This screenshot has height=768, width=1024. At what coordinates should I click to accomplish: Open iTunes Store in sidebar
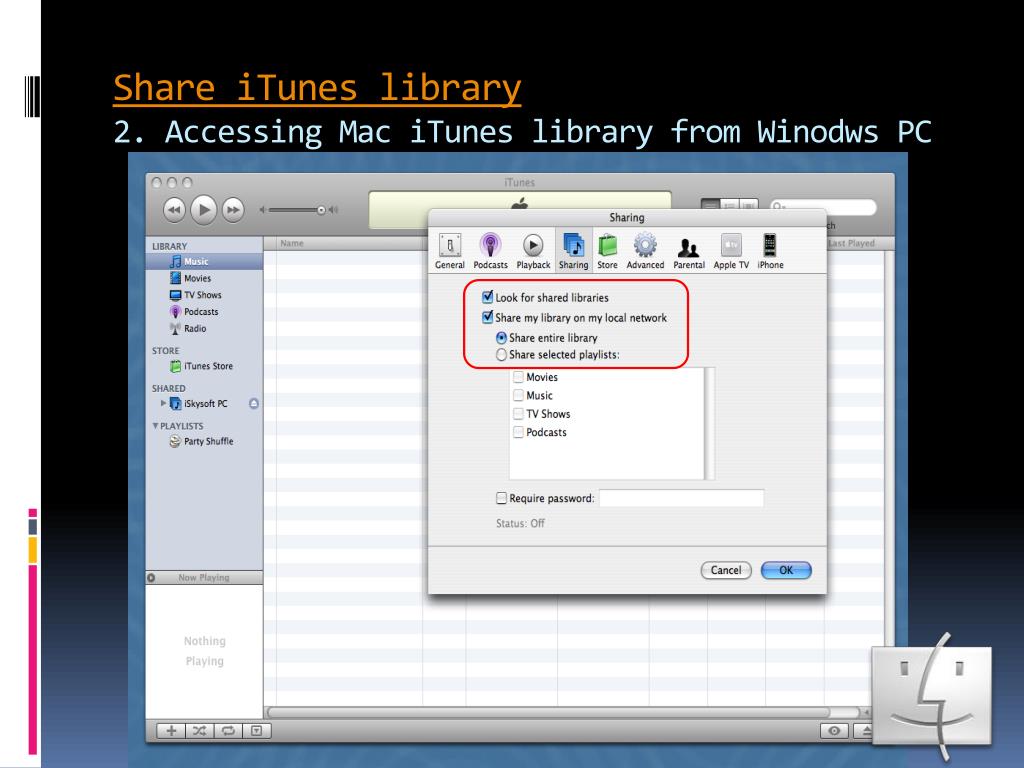click(x=204, y=366)
